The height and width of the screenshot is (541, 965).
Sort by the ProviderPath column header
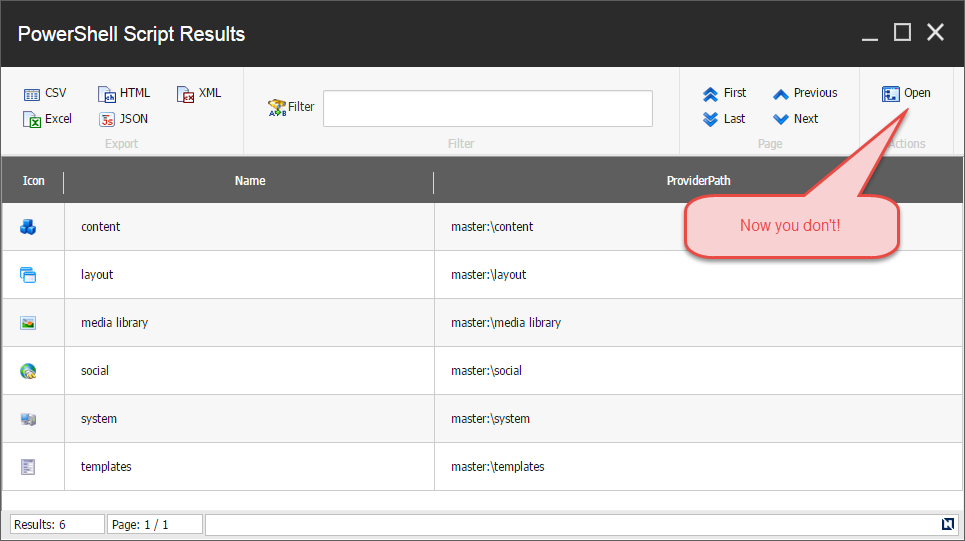point(698,181)
